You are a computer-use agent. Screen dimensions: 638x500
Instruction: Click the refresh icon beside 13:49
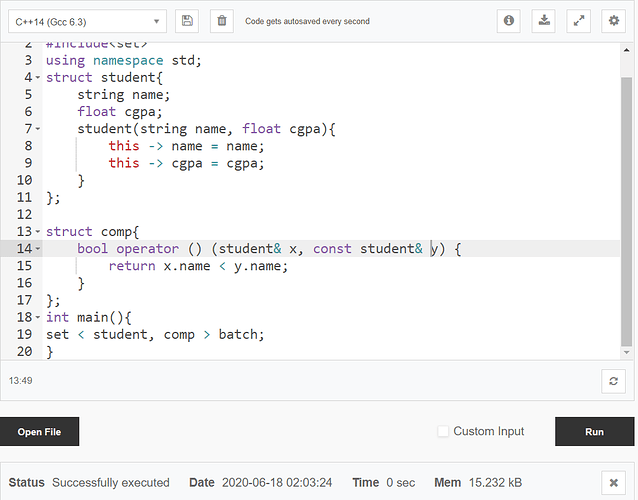tap(614, 381)
